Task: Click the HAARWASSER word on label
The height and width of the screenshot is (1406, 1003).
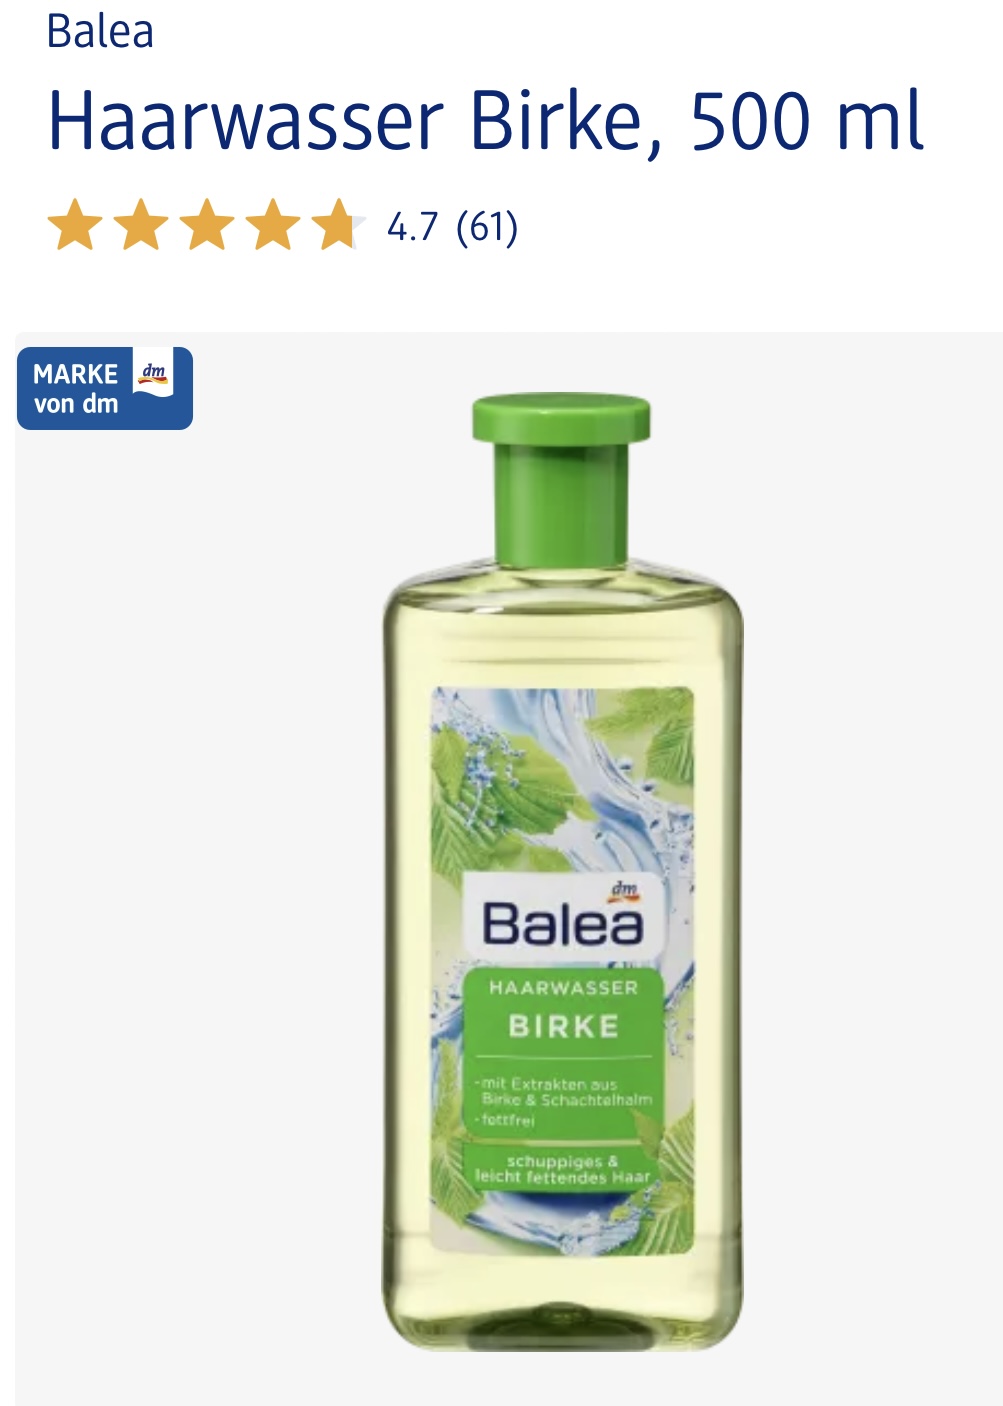Action: (563, 988)
